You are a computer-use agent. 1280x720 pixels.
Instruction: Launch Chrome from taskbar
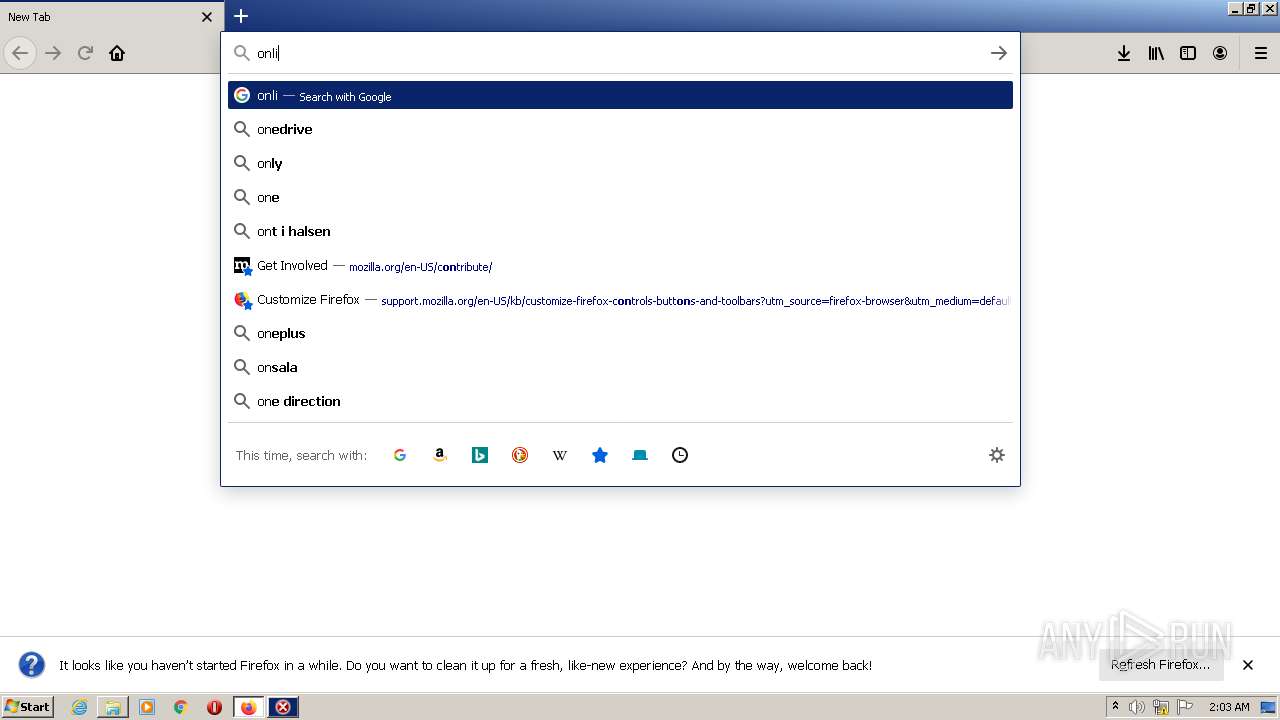[181, 707]
